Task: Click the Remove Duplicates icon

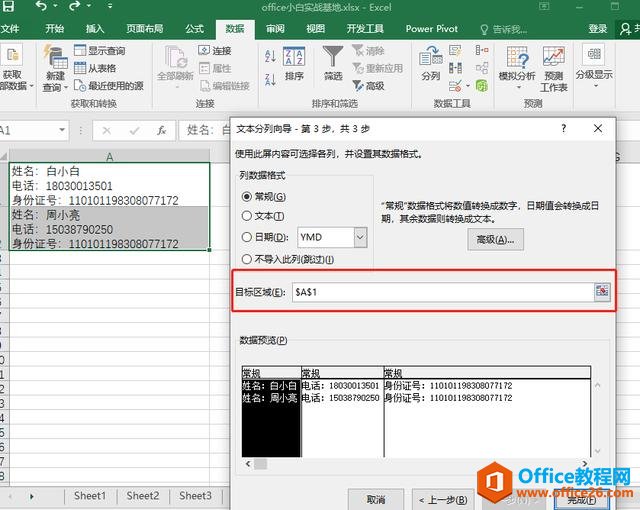Action: tap(455, 68)
